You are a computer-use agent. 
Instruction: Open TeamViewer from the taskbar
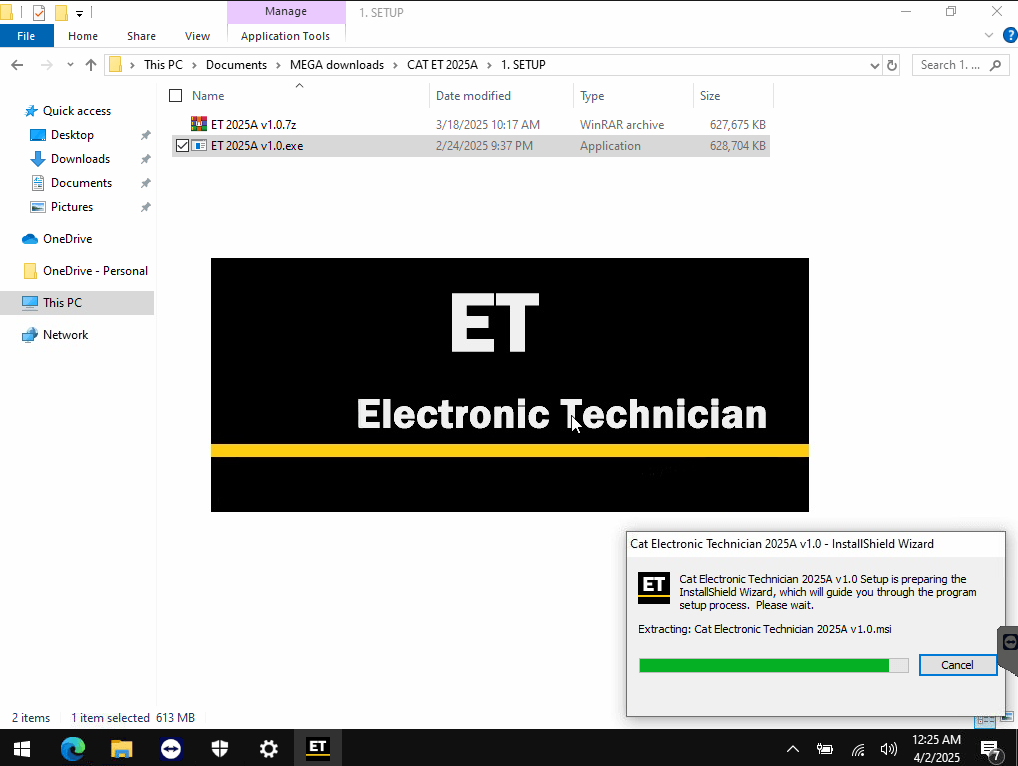(171, 748)
